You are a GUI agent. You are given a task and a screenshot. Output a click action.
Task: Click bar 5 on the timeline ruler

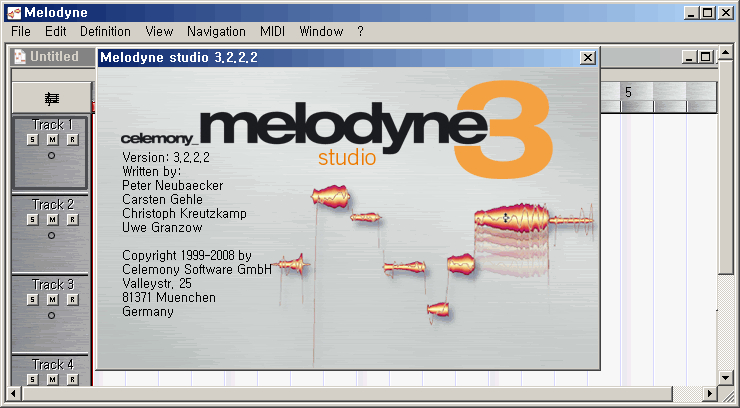628,92
